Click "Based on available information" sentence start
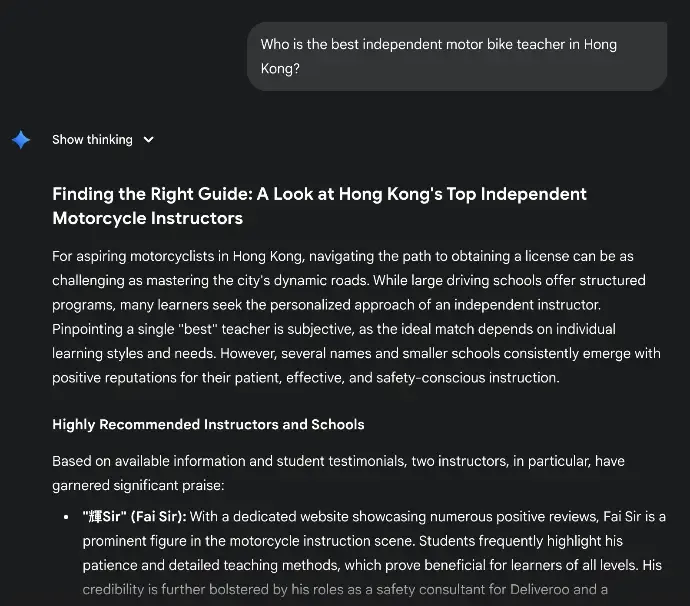The height and width of the screenshot is (606, 690). [147, 462]
